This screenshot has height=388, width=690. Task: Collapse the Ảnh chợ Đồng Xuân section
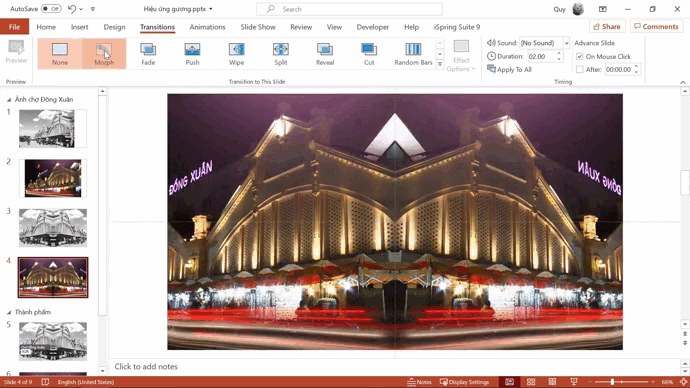coord(9,100)
